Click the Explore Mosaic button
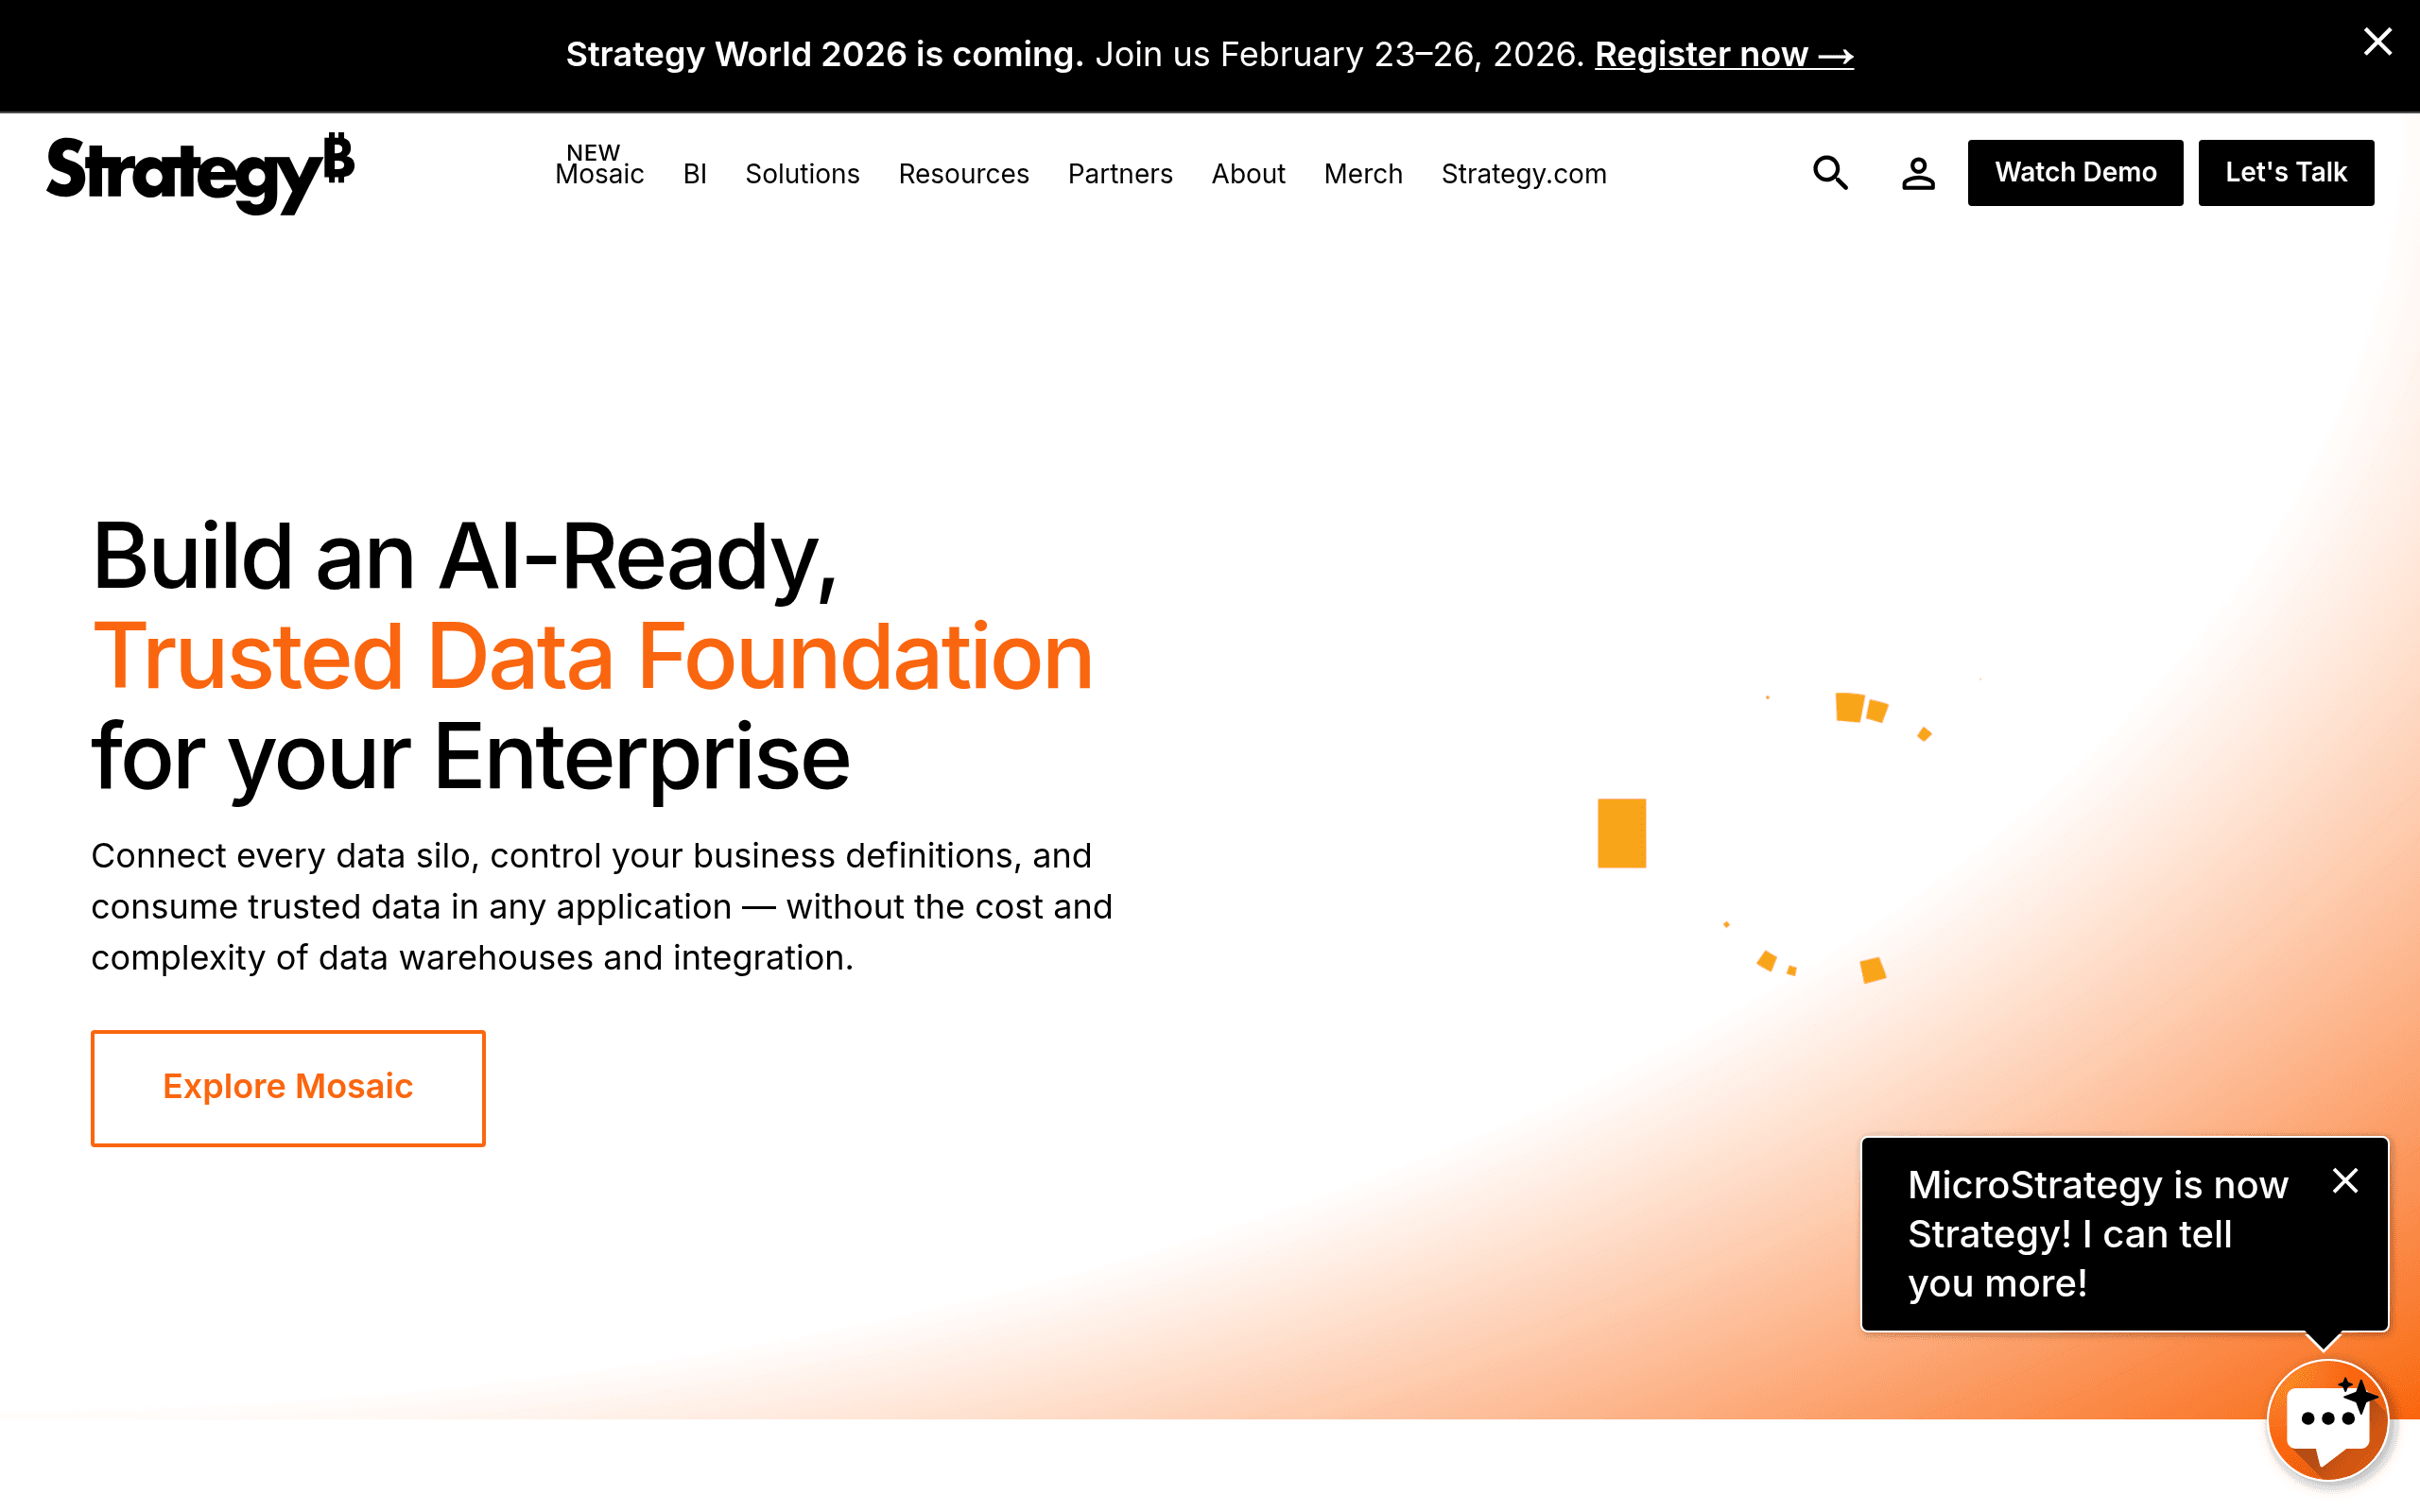Image resolution: width=2420 pixels, height=1512 pixels. (x=288, y=1088)
